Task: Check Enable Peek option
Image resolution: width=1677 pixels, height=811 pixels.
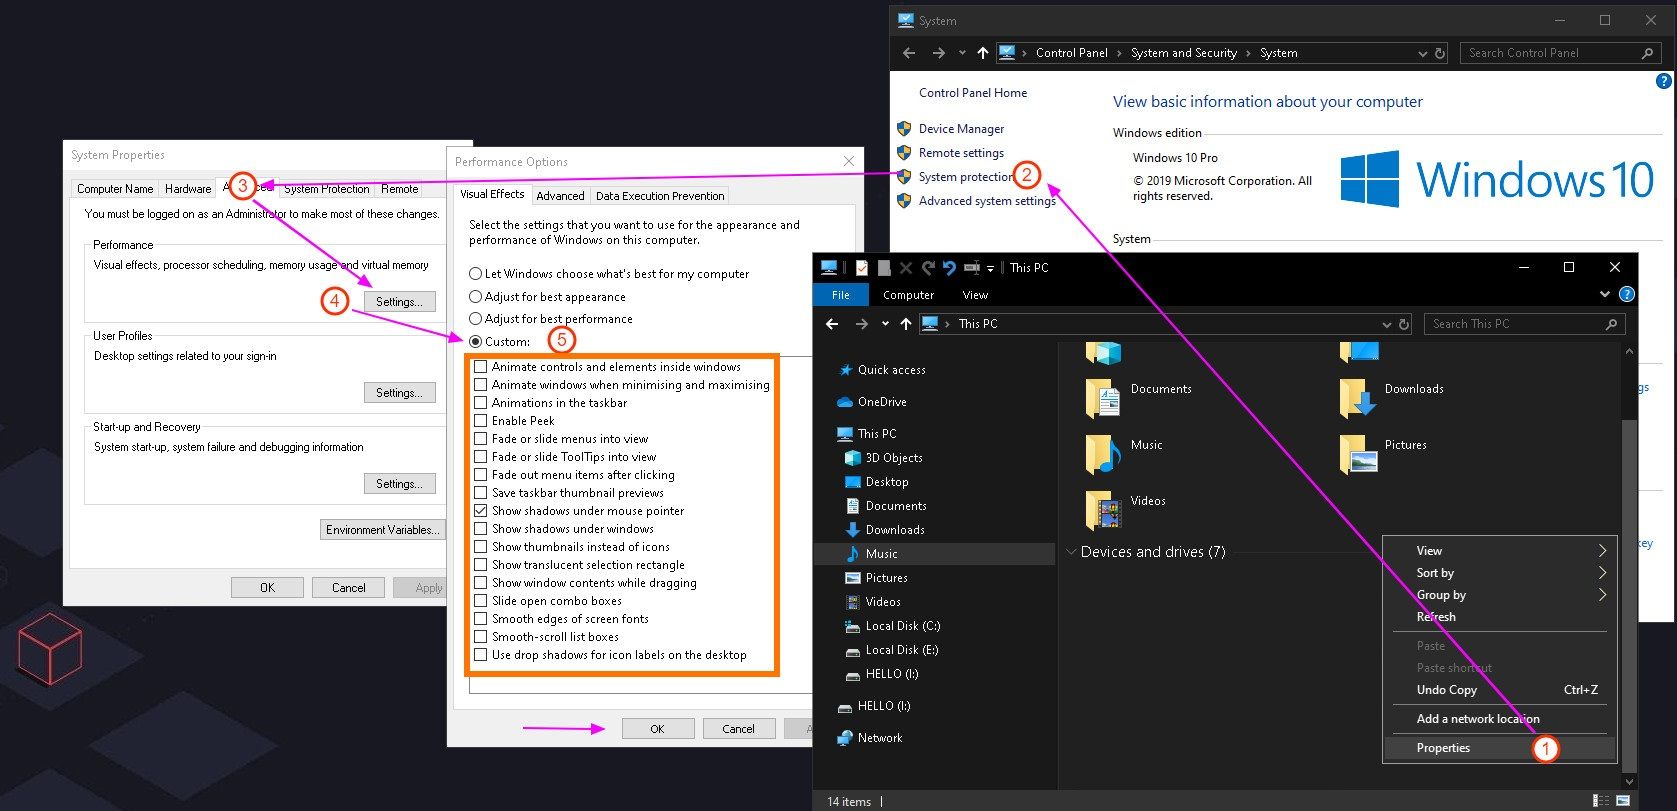Action: coord(481,421)
